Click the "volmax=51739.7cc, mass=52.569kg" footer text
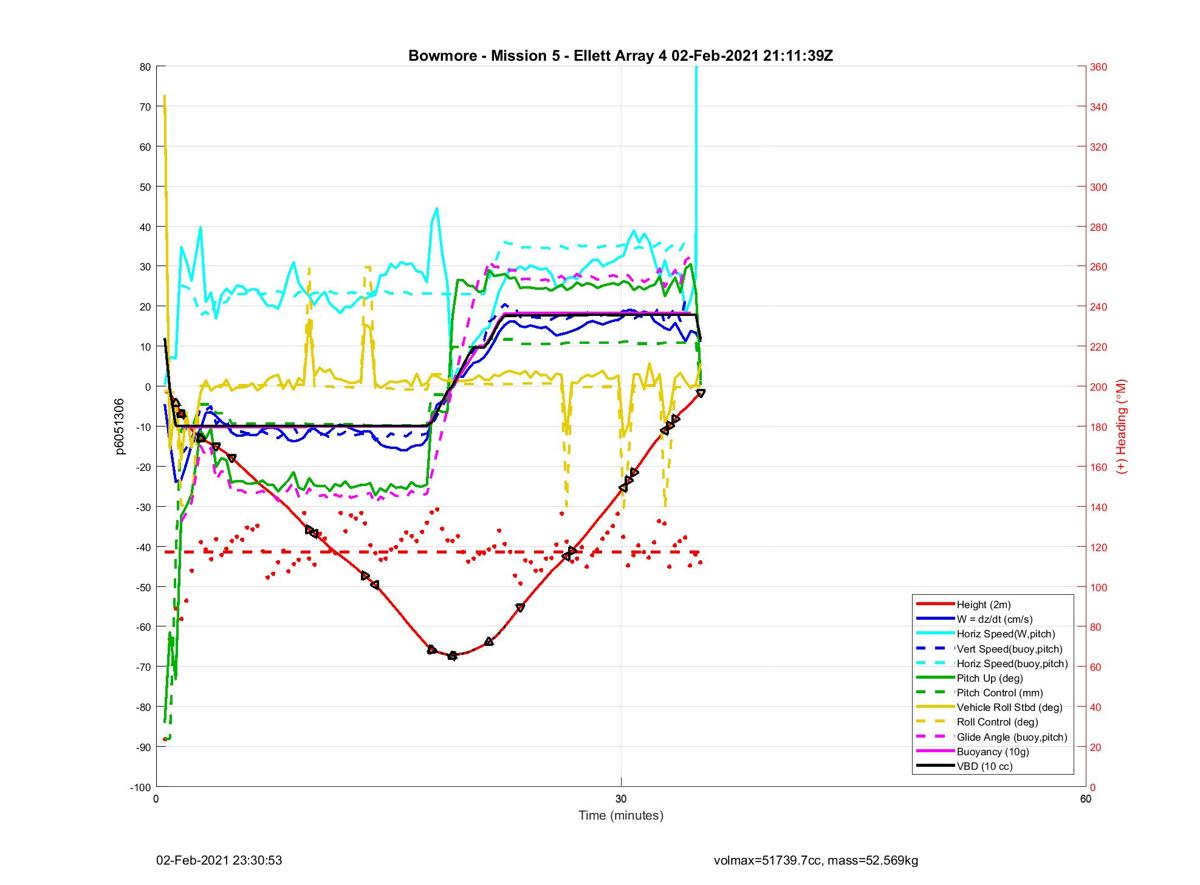This screenshot has width=1200, height=885. (816, 860)
